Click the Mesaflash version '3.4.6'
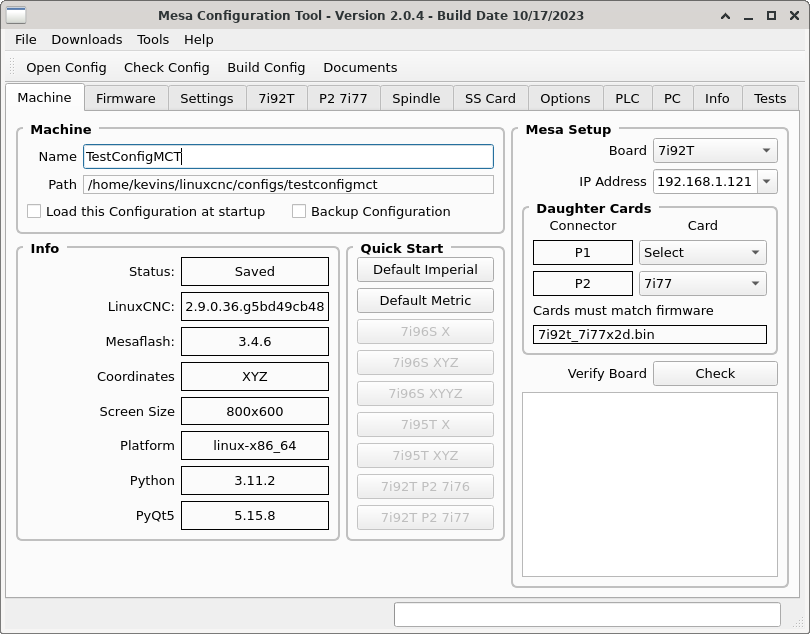Image resolution: width=810 pixels, height=634 pixels. [255, 342]
